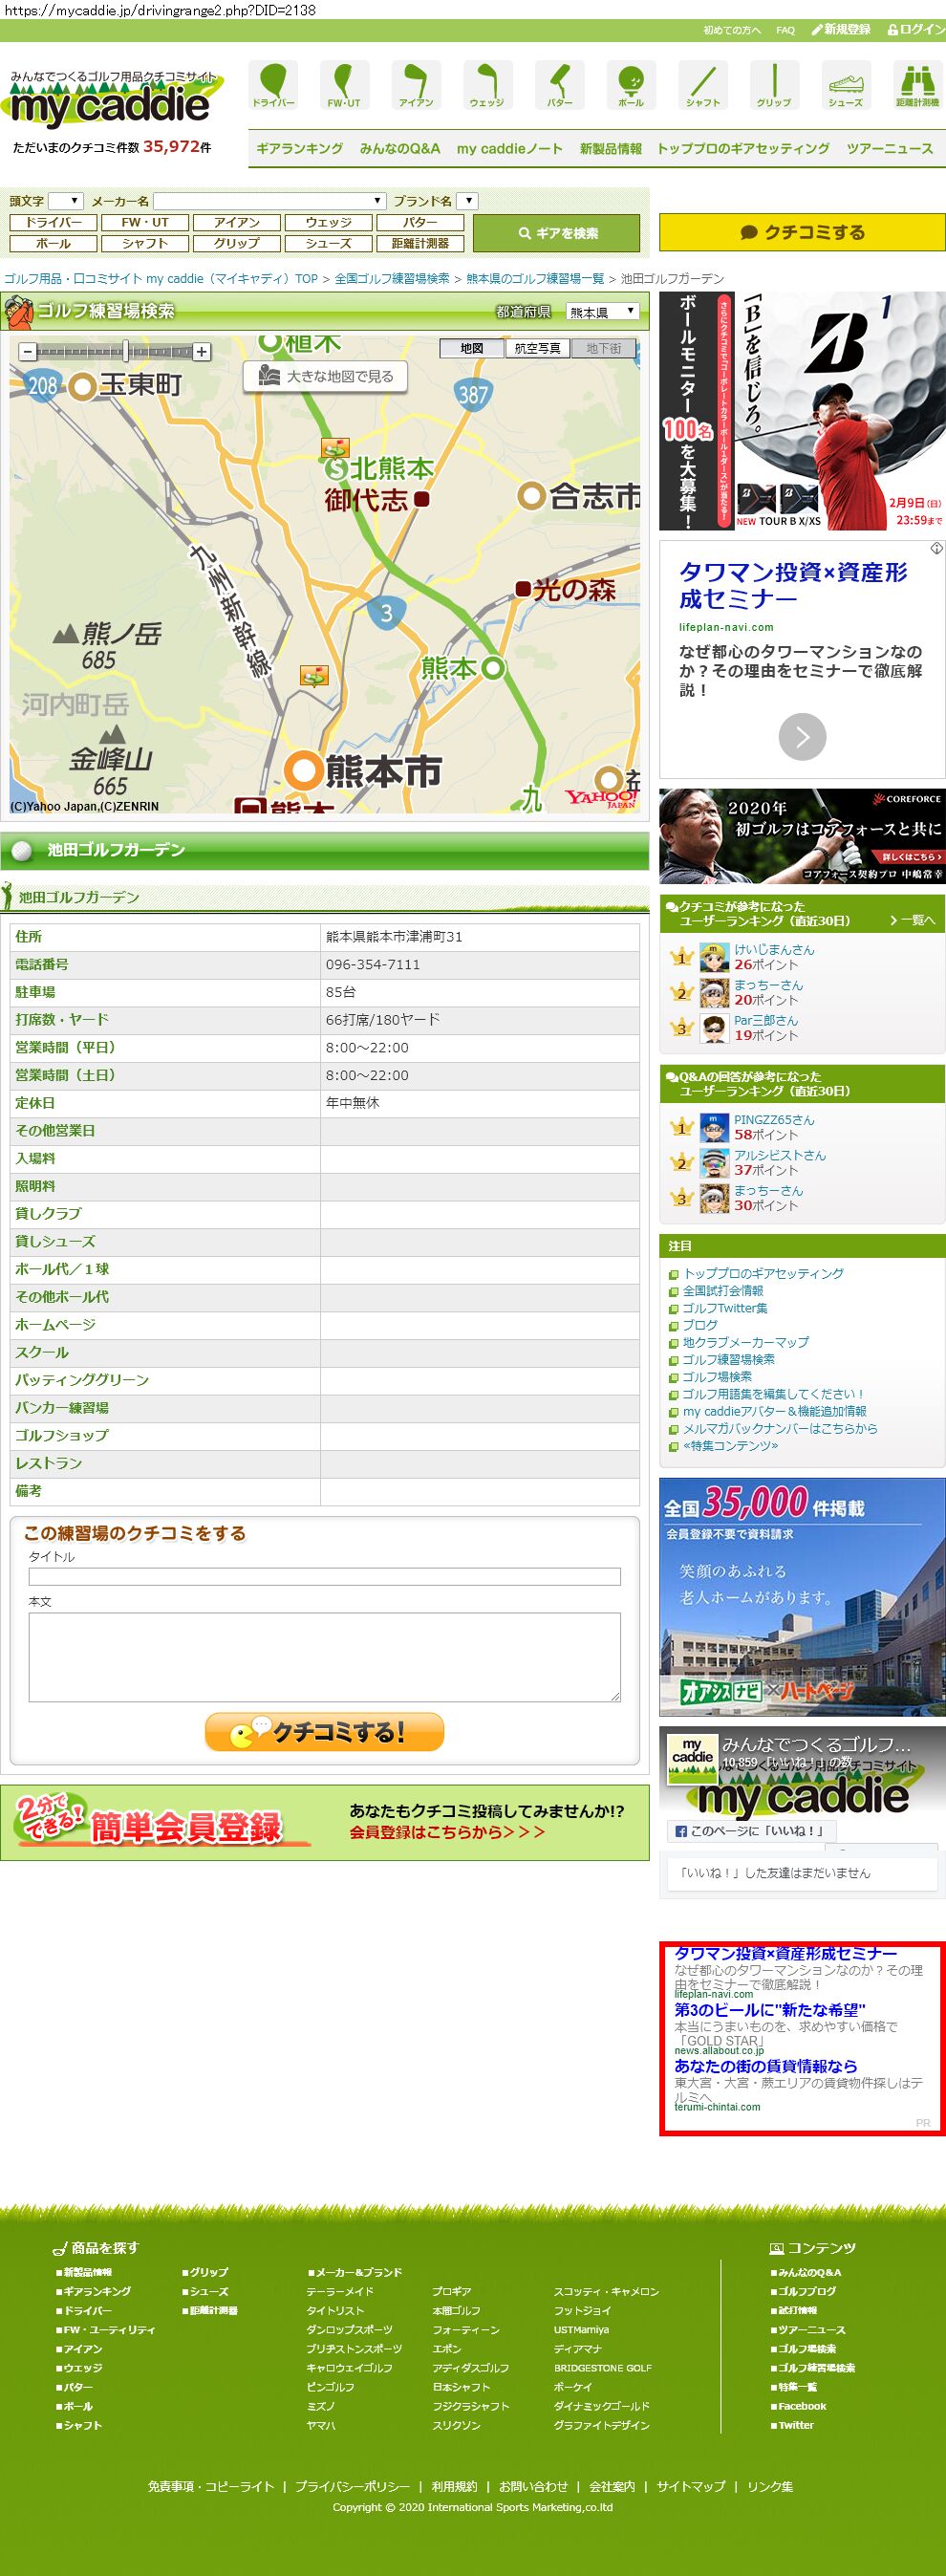Click the yellow クチコミする button
946x2576 pixels.
coord(801,232)
